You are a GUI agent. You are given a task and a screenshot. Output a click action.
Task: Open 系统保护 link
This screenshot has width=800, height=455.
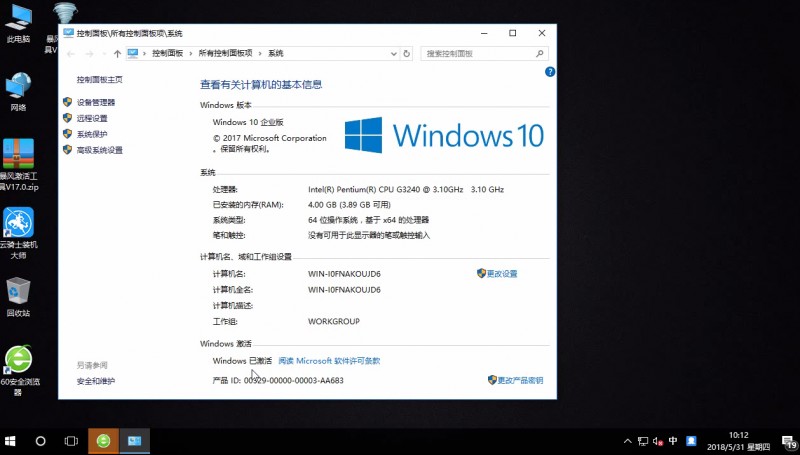coord(92,134)
